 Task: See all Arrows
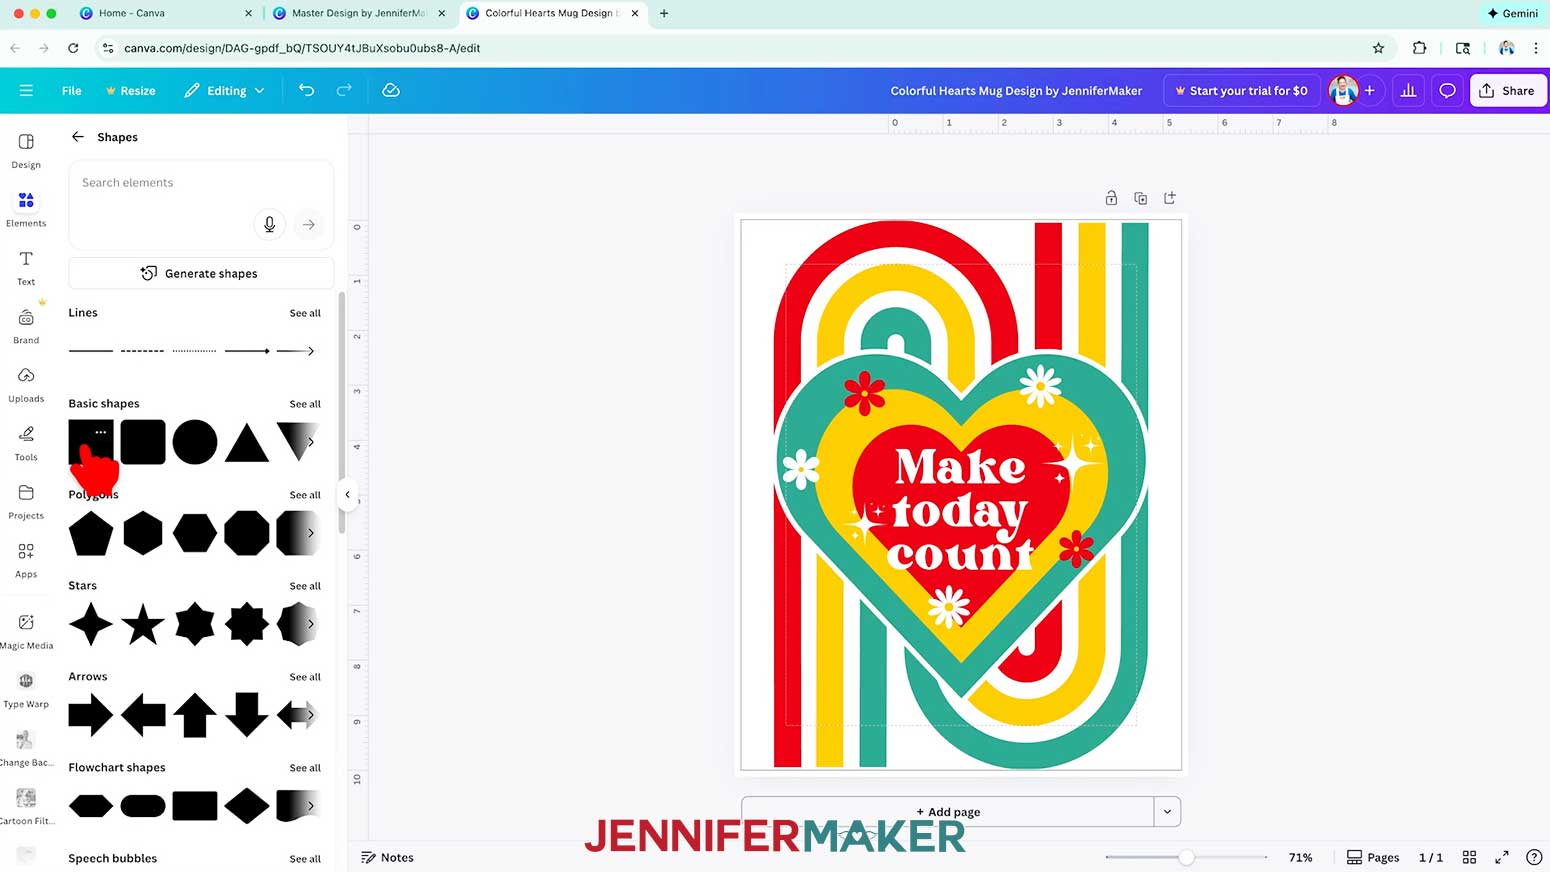(305, 677)
